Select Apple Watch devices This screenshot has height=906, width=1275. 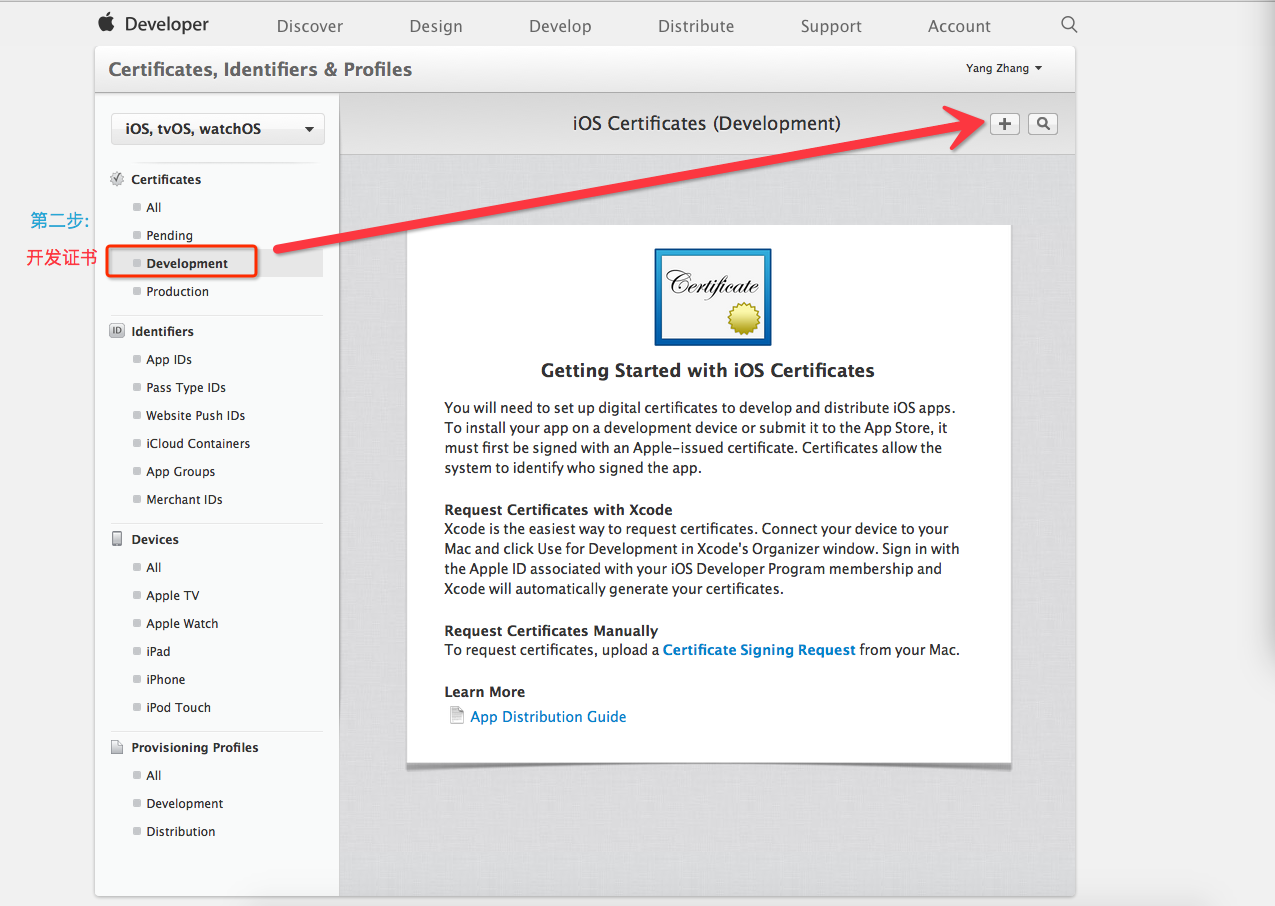click(x=182, y=623)
